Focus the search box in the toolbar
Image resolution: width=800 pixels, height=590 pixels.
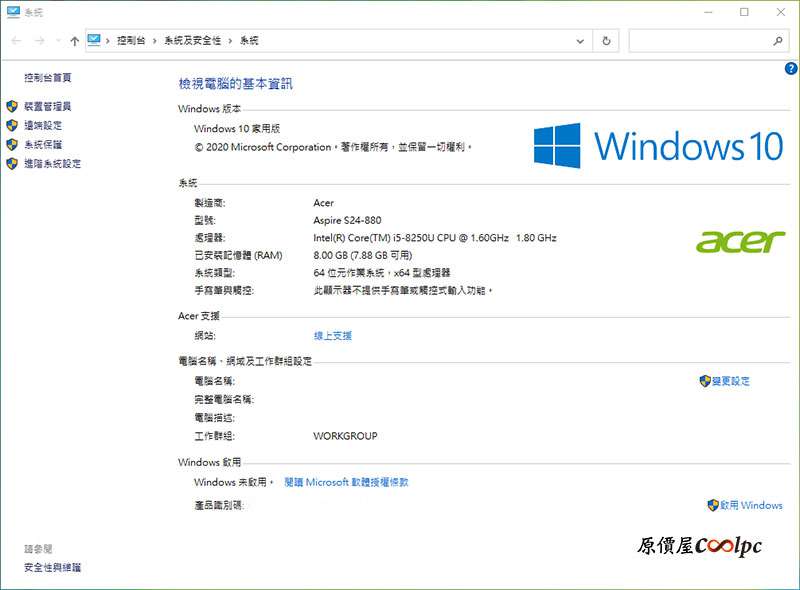point(707,41)
